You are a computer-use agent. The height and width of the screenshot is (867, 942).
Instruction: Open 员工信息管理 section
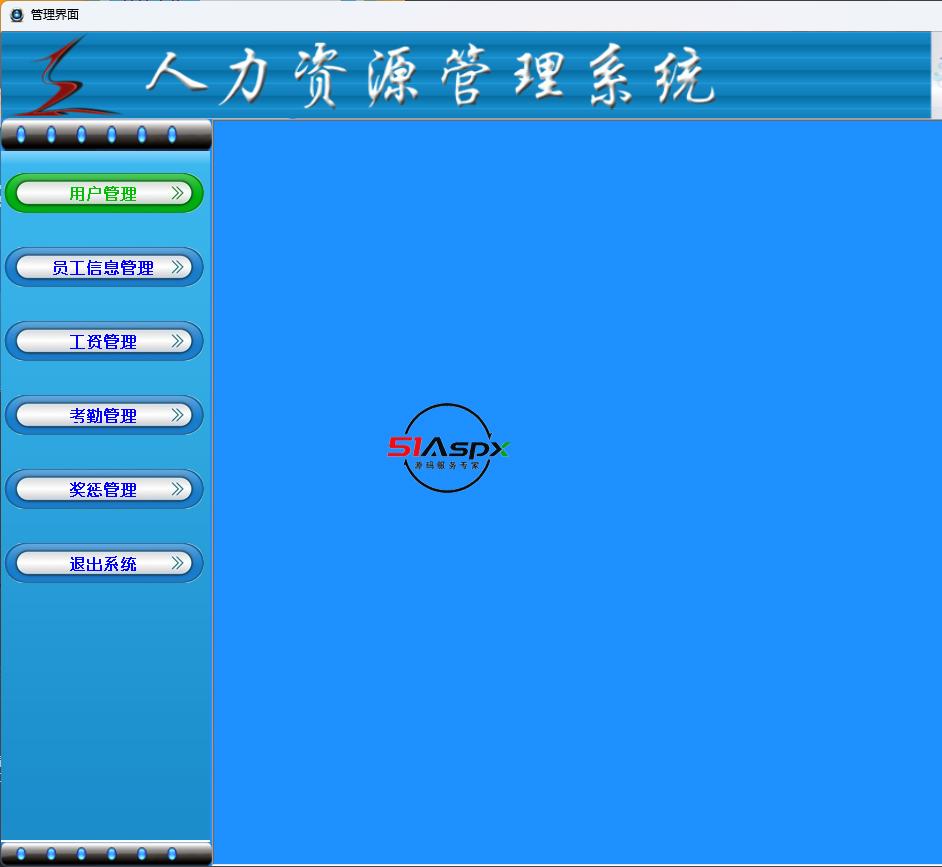104,267
